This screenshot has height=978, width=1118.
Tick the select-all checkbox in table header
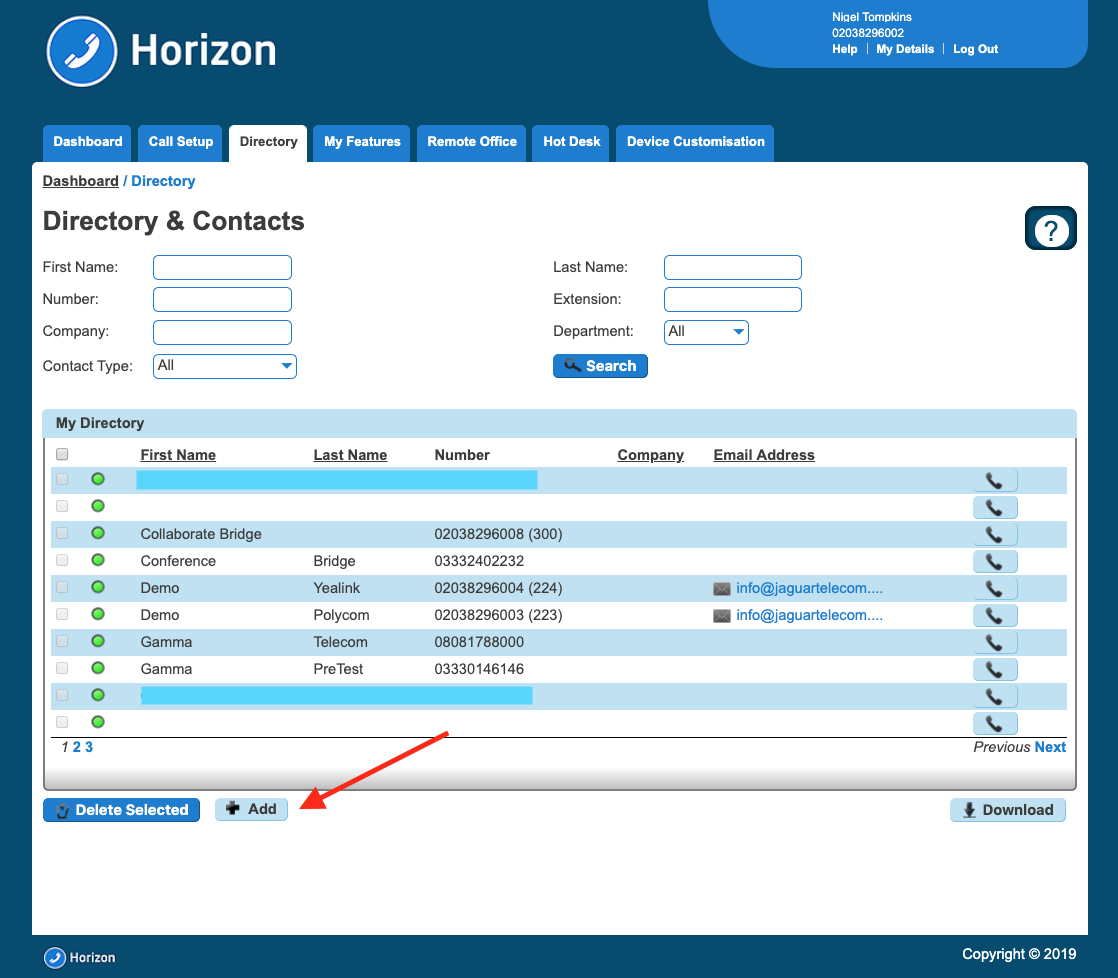(62, 454)
